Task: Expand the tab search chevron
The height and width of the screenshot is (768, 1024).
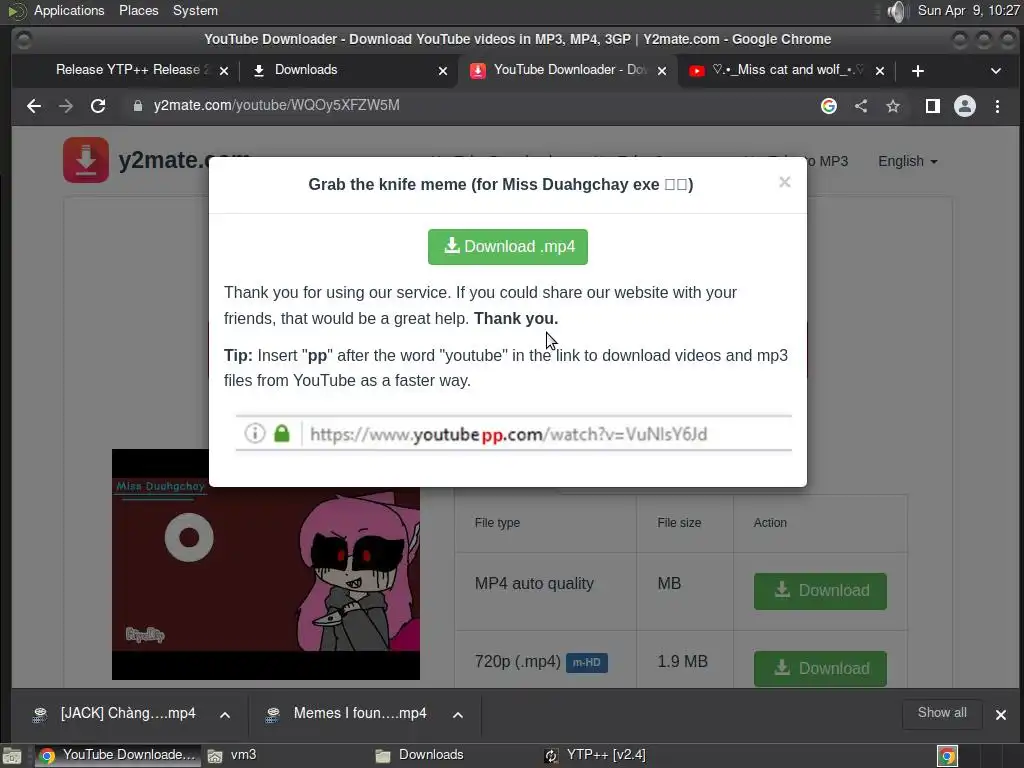Action: click(x=995, y=71)
